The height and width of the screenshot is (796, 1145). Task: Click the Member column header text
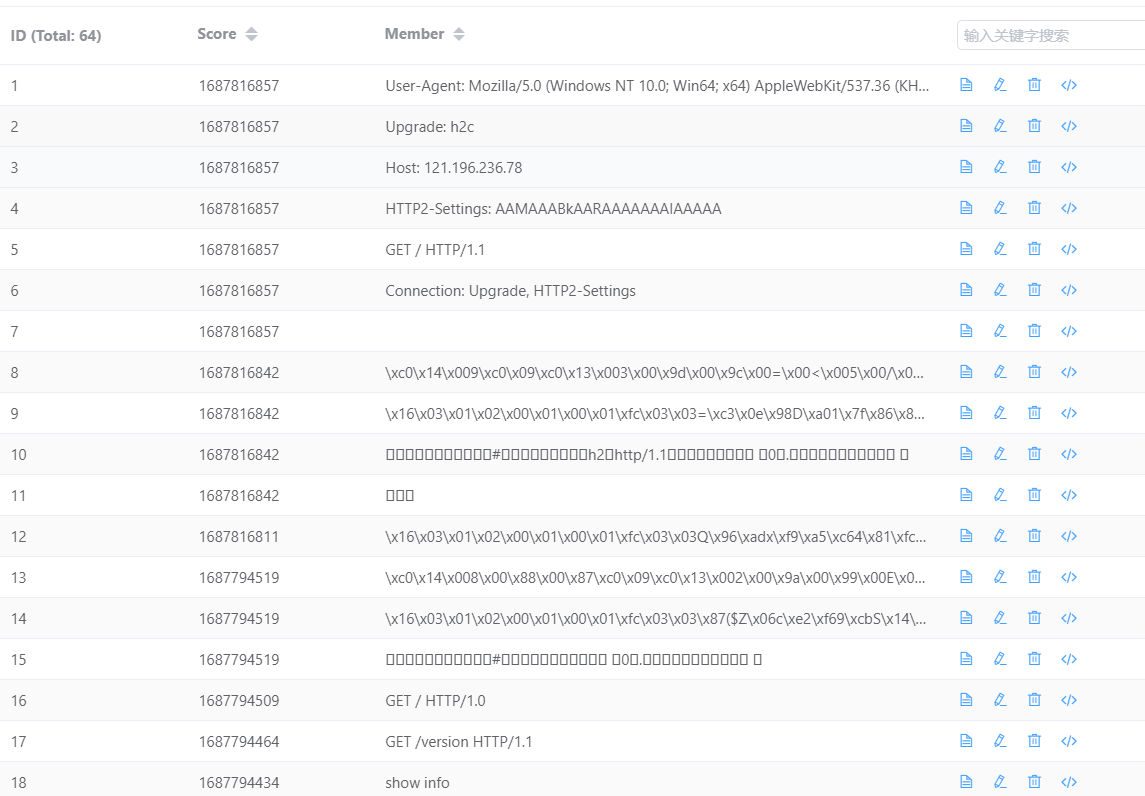point(414,34)
